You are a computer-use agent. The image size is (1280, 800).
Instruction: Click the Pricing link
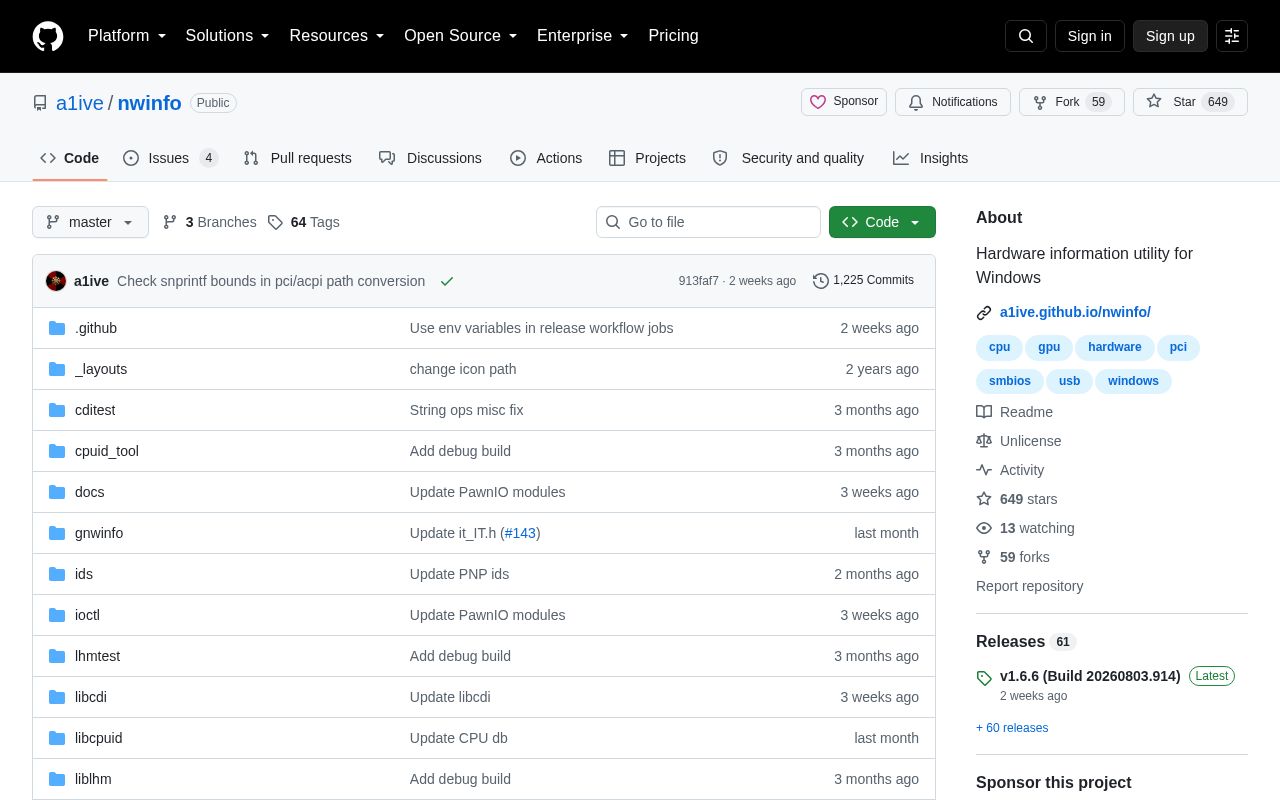tap(673, 36)
